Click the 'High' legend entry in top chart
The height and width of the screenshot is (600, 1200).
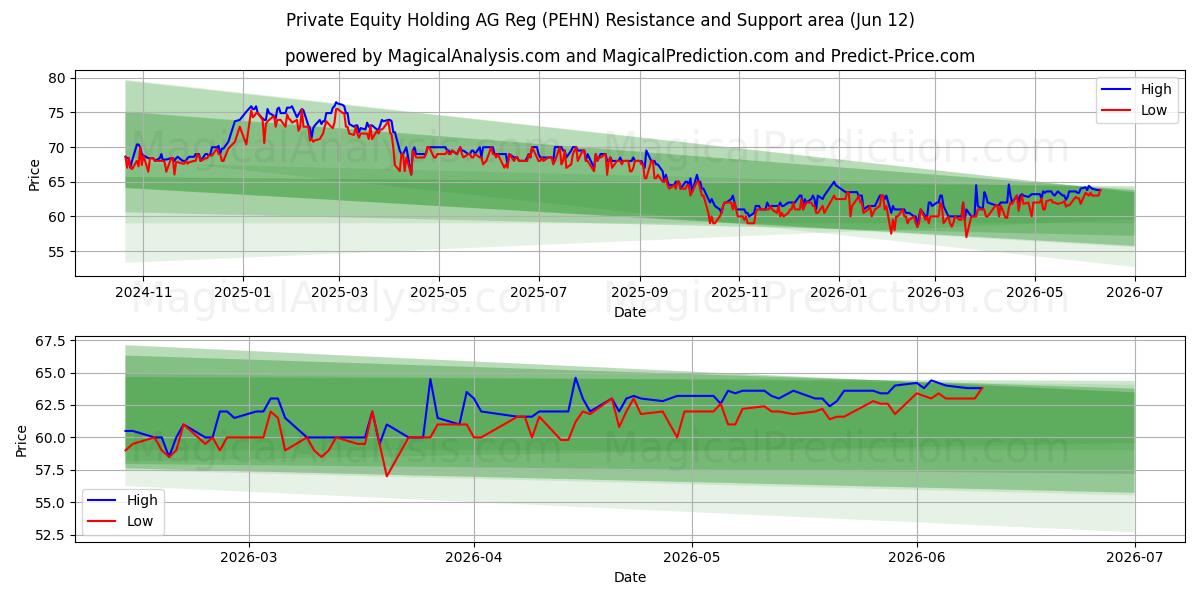tap(1156, 89)
